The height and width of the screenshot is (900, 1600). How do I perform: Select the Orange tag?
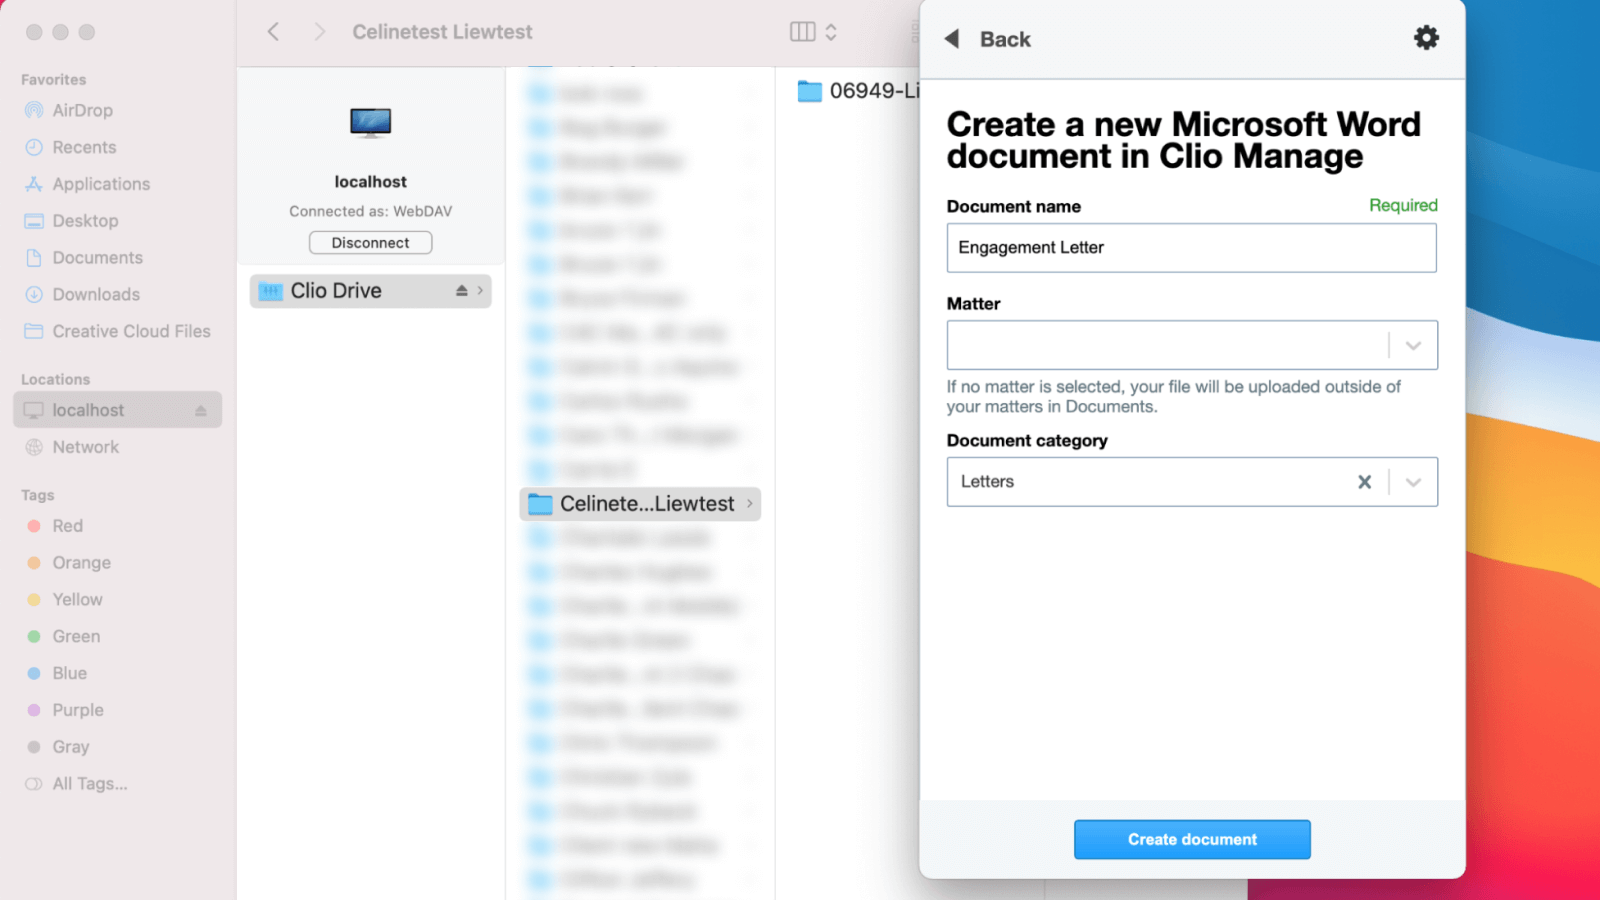coord(81,563)
